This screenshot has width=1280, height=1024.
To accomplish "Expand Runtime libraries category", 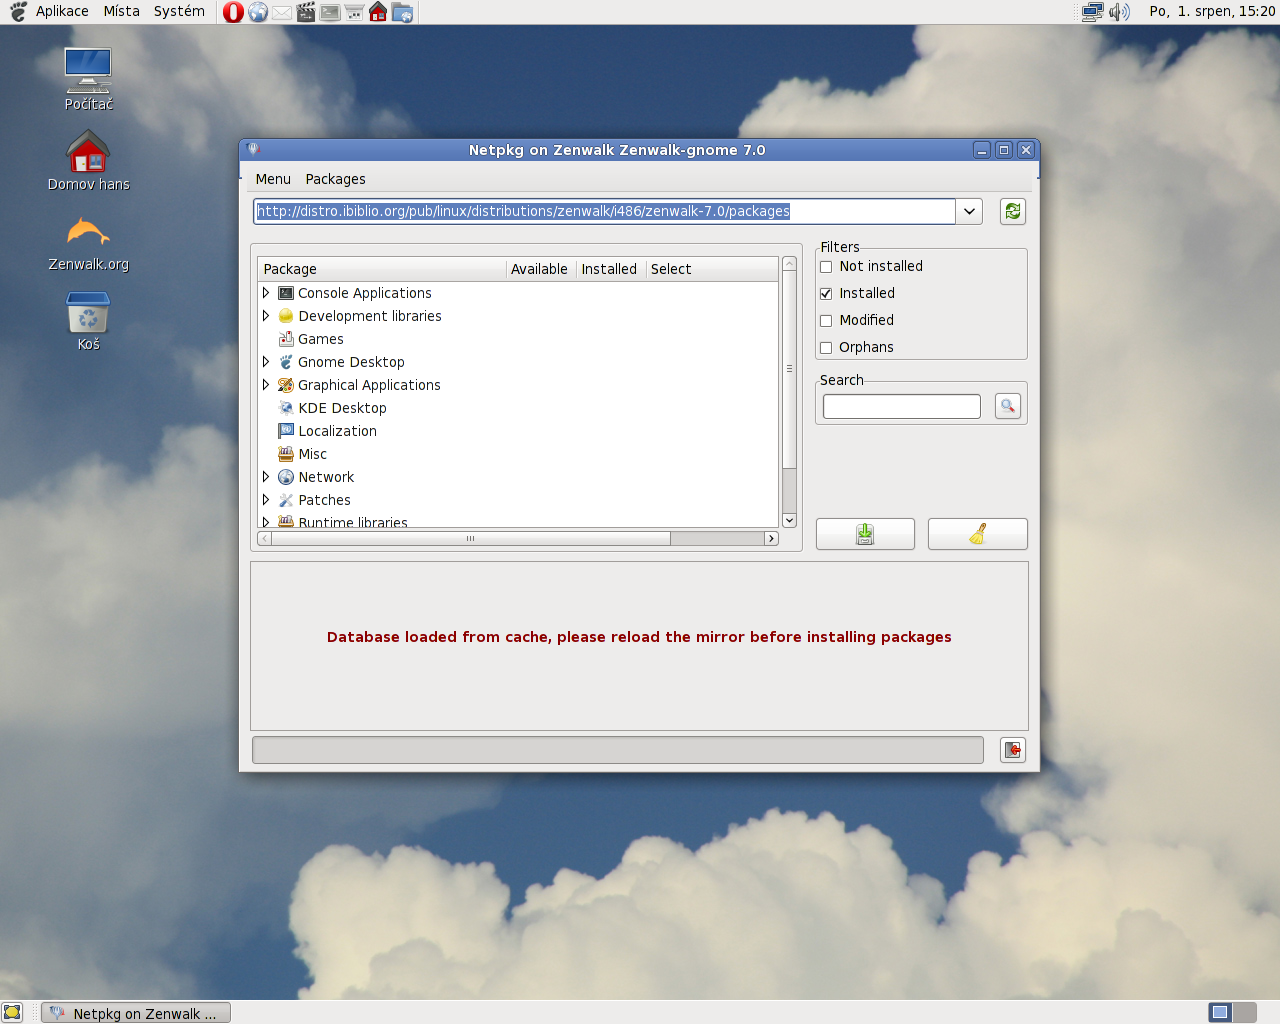I will 266,522.
